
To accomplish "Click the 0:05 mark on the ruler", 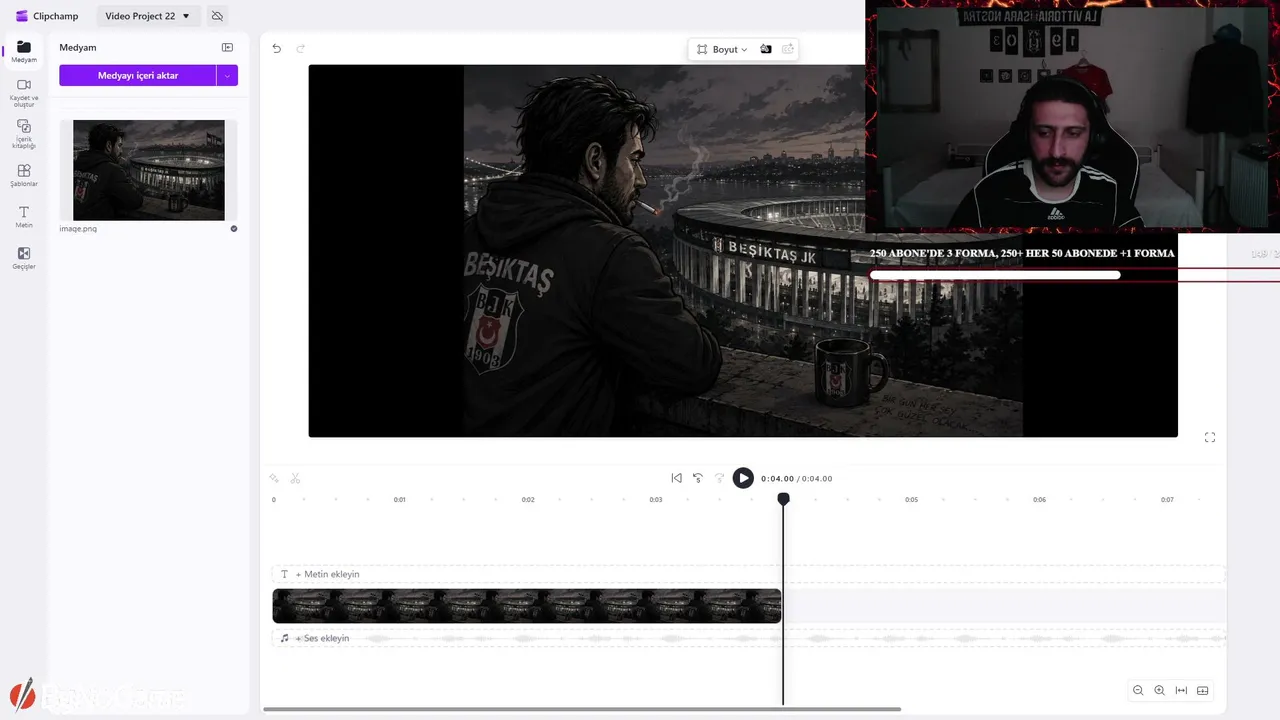I will 912,499.
